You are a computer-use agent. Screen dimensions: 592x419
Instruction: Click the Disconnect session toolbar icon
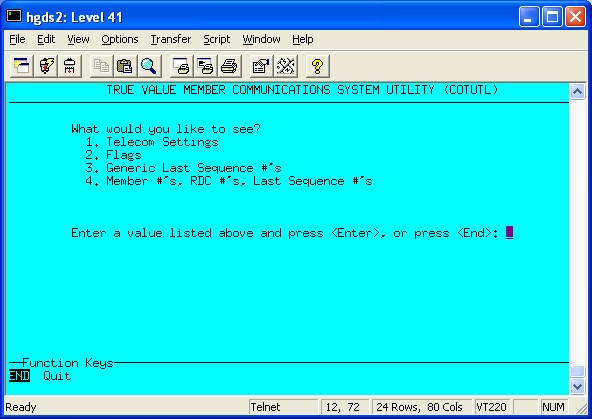click(69, 66)
